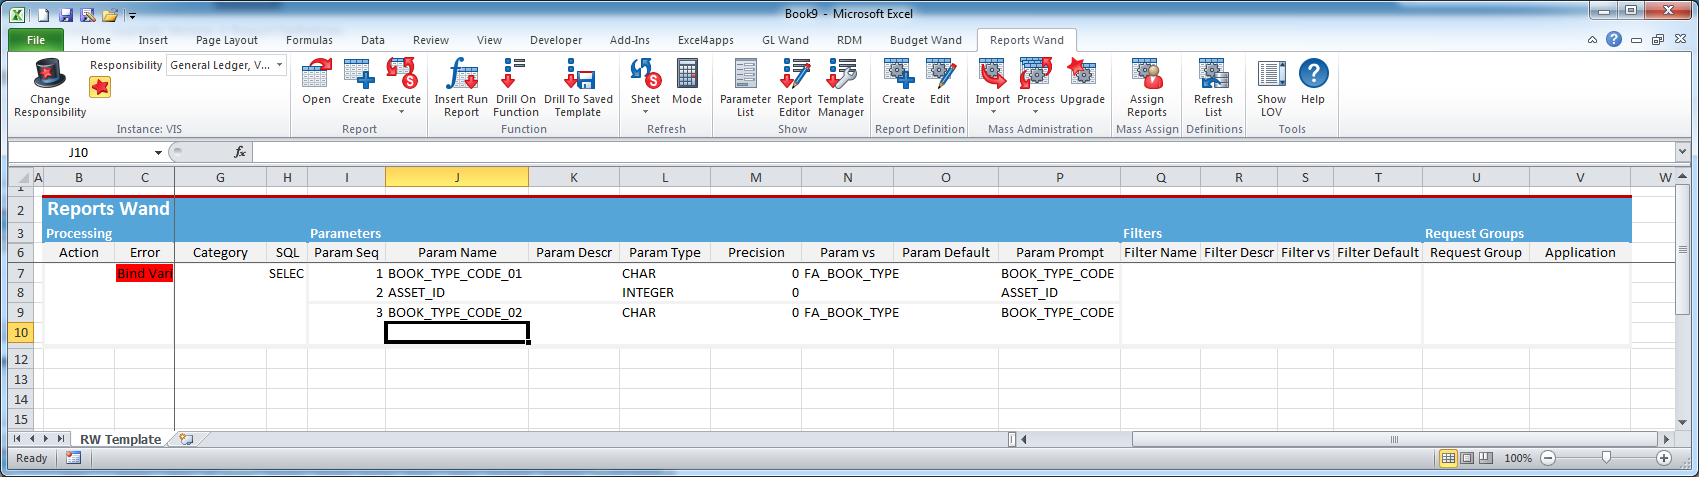
Task: Select cell BOOK_TYPE_CODE_01
Action: pyautogui.click(x=456, y=273)
